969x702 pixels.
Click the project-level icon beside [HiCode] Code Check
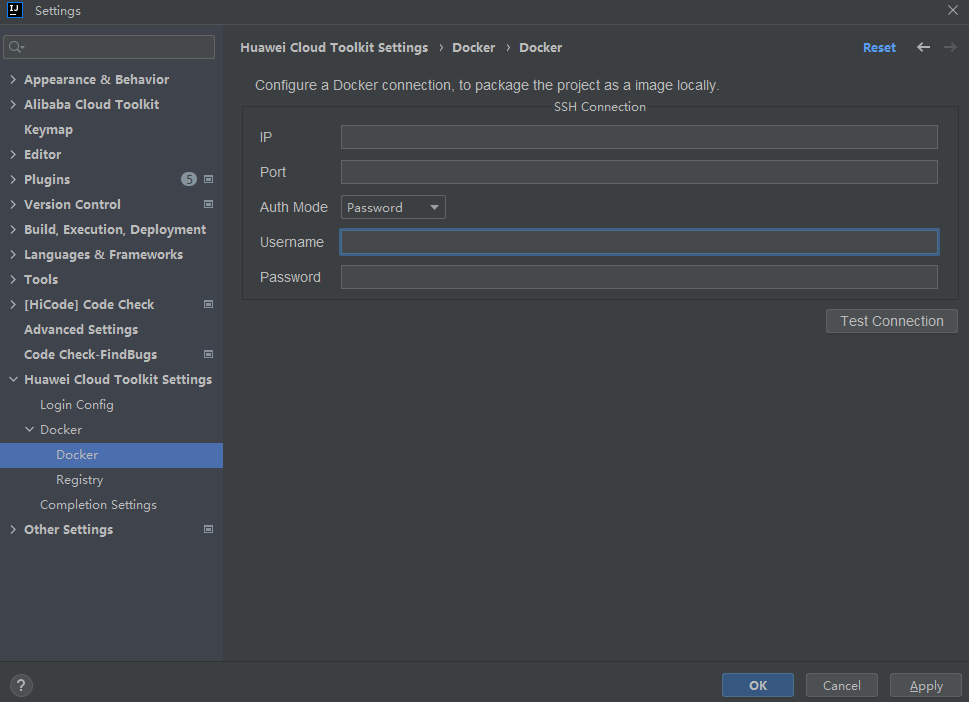[x=208, y=304]
